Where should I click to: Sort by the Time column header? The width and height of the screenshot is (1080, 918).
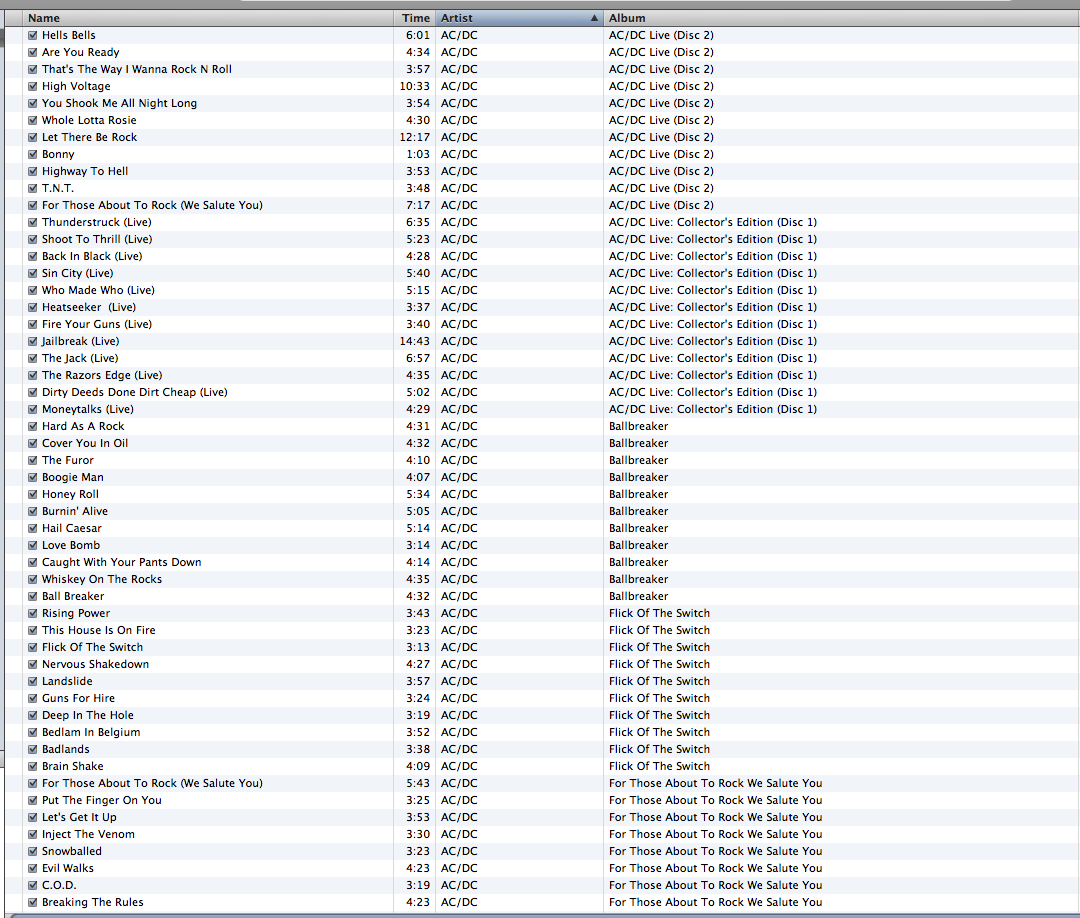415,18
